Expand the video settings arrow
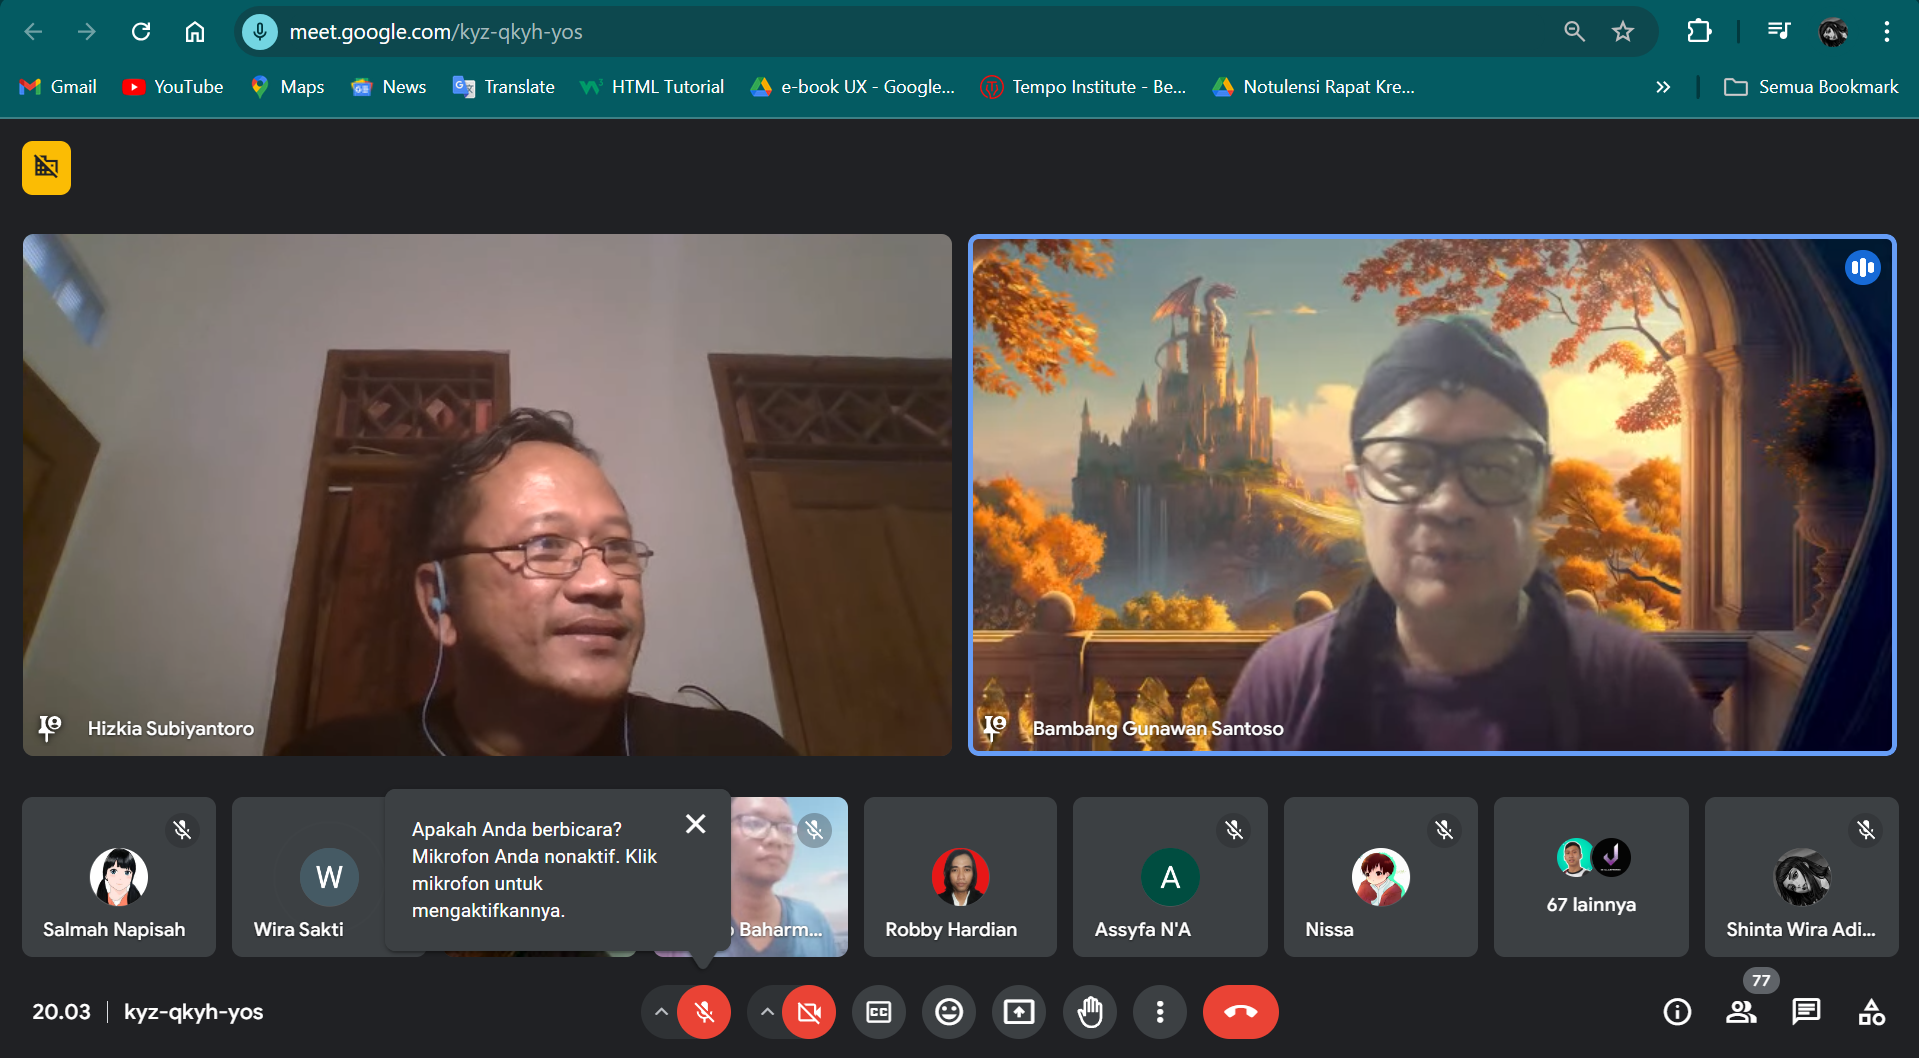 pos(766,1012)
